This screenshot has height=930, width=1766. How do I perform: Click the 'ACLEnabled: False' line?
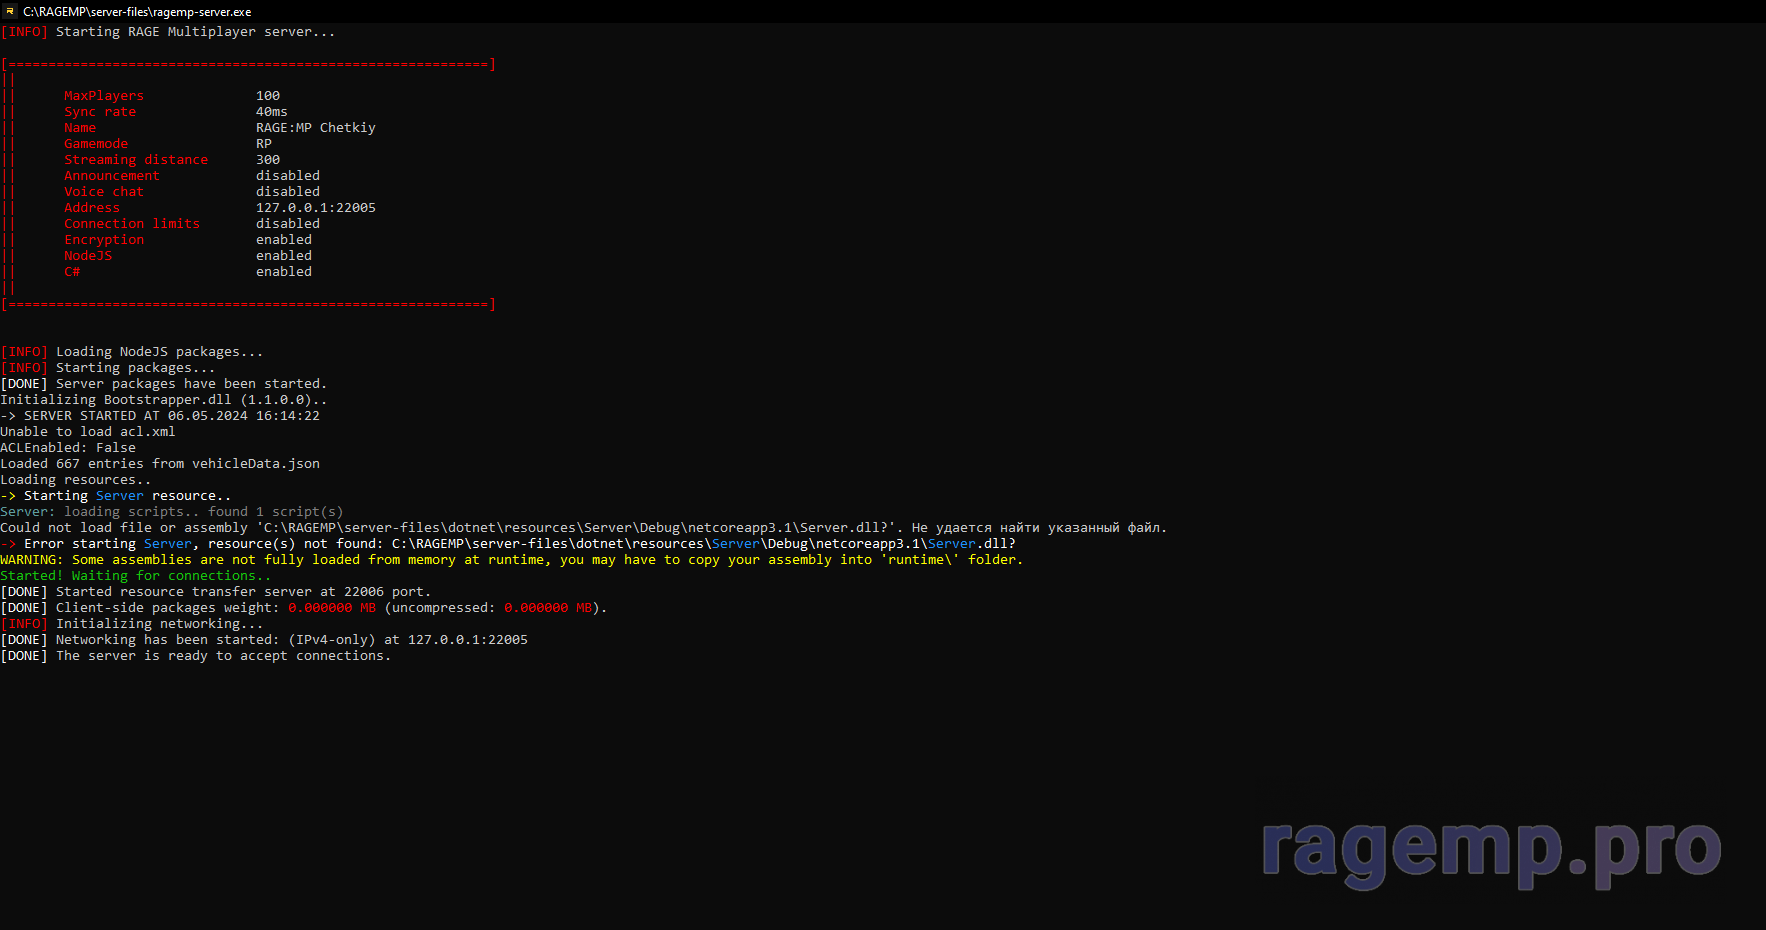click(x=68, y=448)
